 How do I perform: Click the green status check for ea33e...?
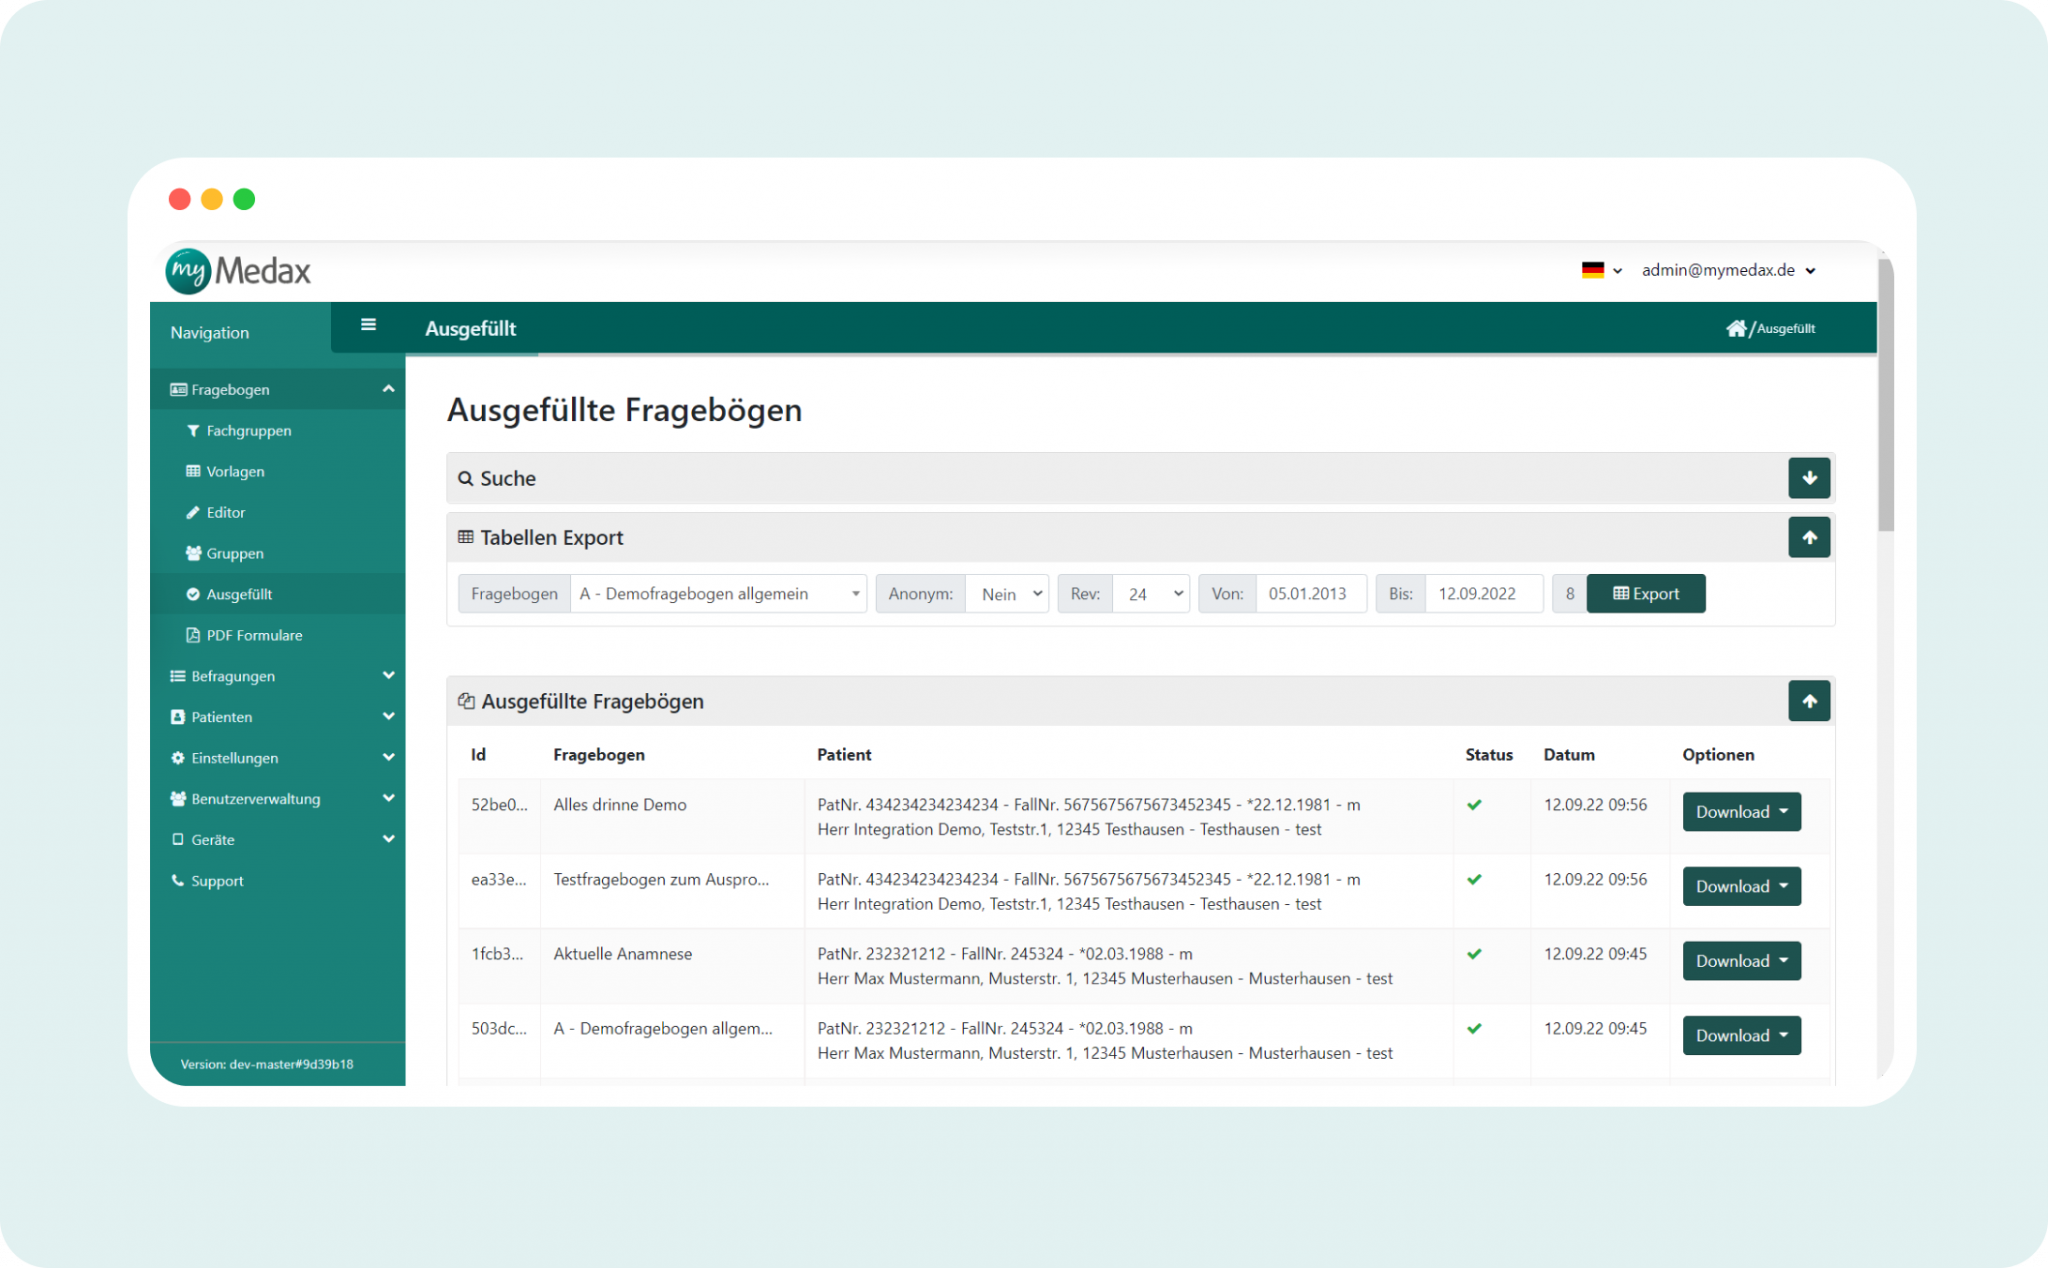coord(1474,880)
